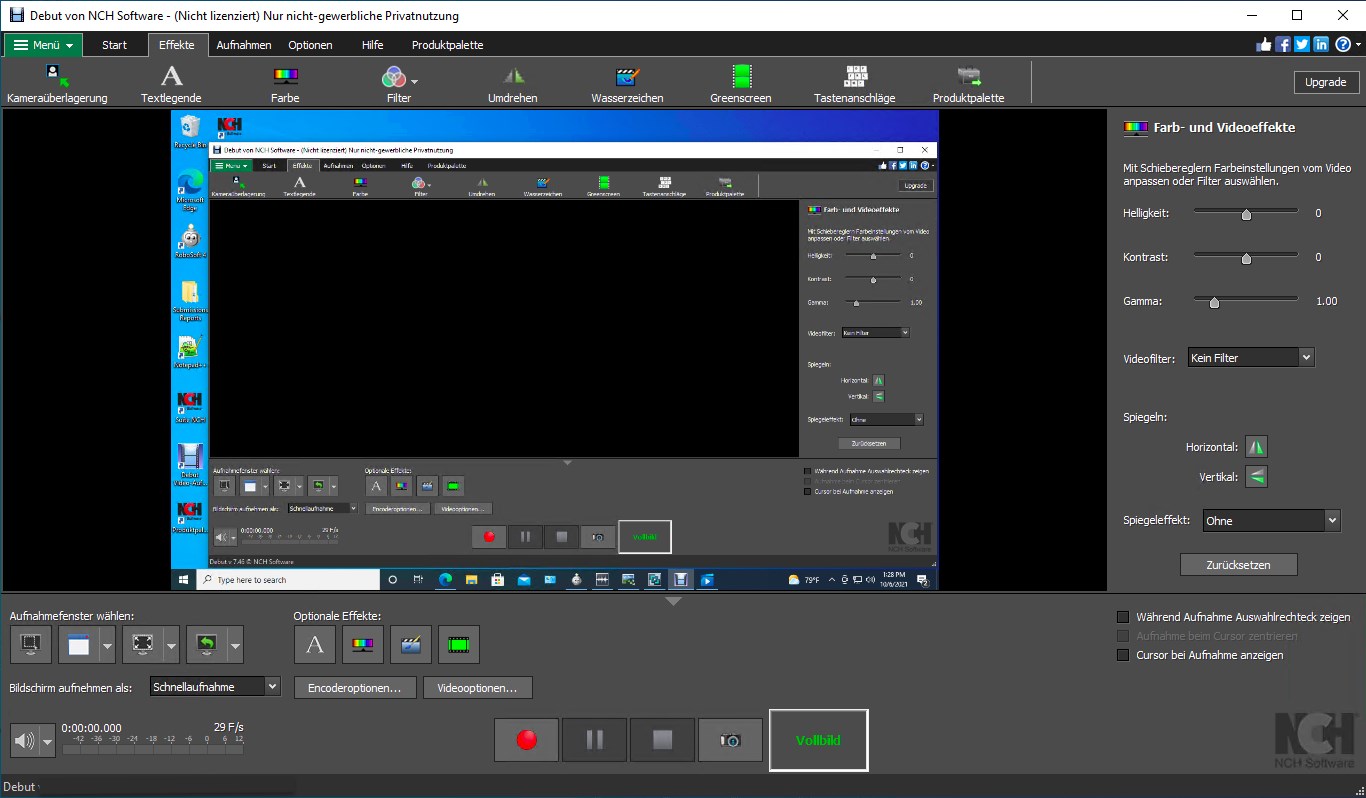This screenshot has width=1366, height=798.
Task: Enable Während Aufnahme Auswahlrechteck zeigen
Action: (x=1123, y=617)
